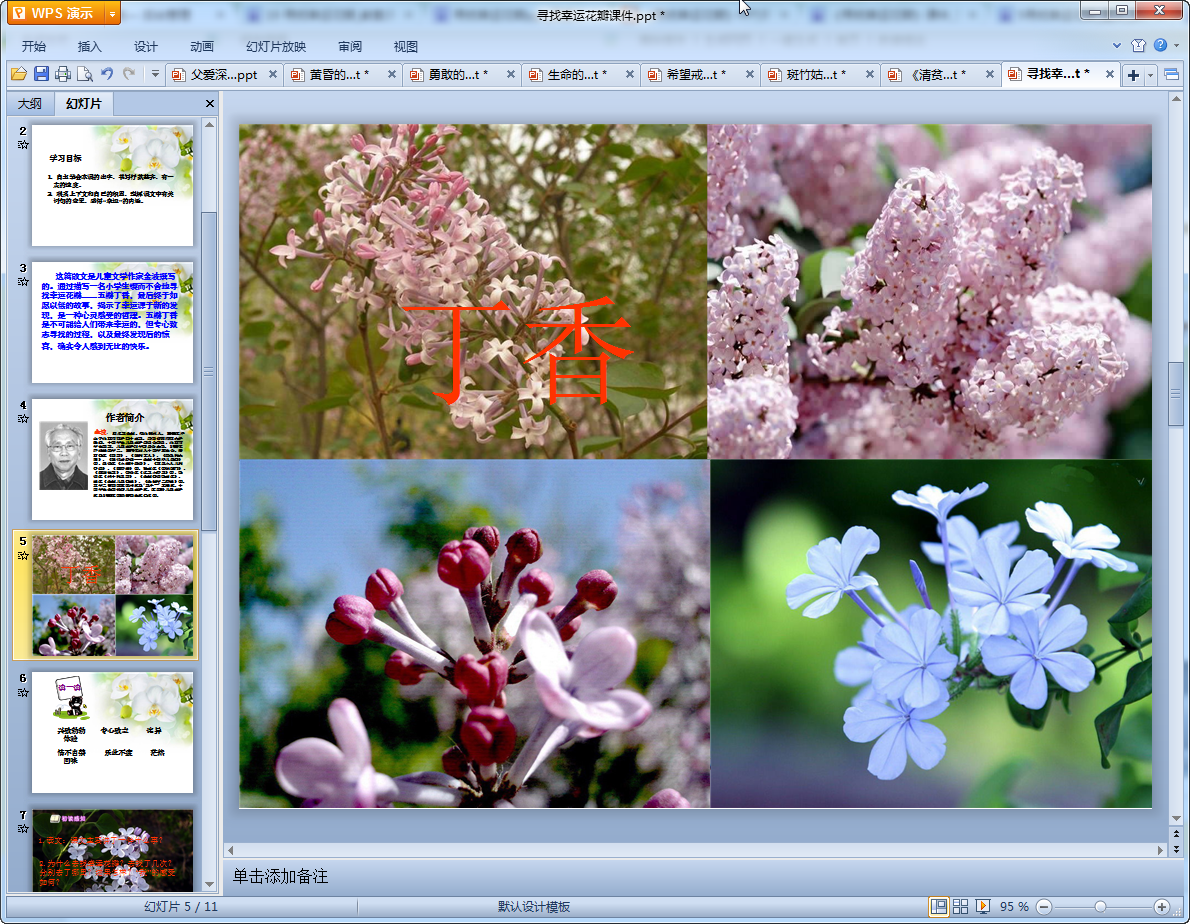Expand the WPS 演示 dropdown arrow
Viewport: 1190px width, 924px height.
coord(112,13)
